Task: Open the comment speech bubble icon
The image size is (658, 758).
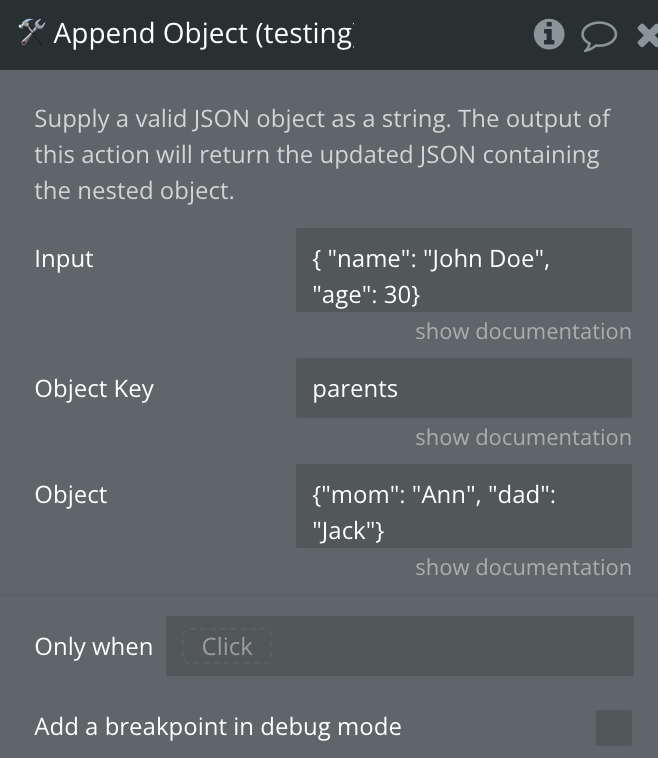Action: [599, 36]
